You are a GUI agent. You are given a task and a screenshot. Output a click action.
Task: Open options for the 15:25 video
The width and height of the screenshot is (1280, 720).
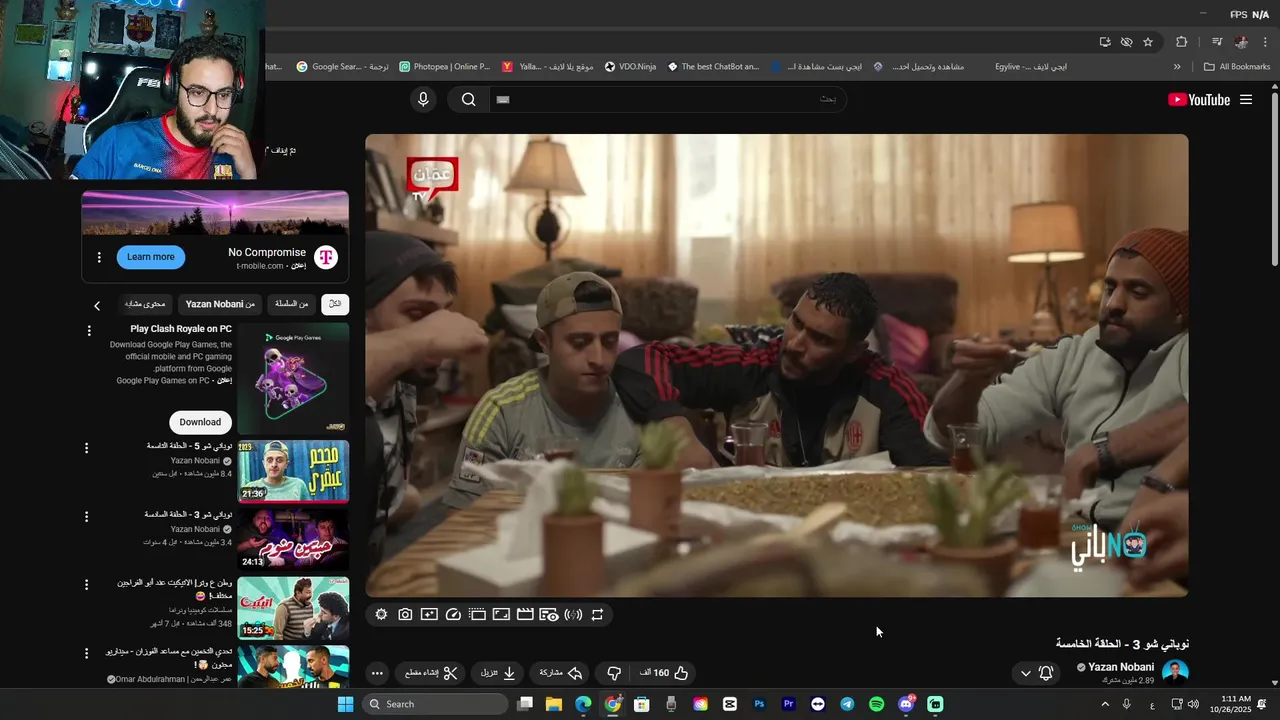(86, 585)
